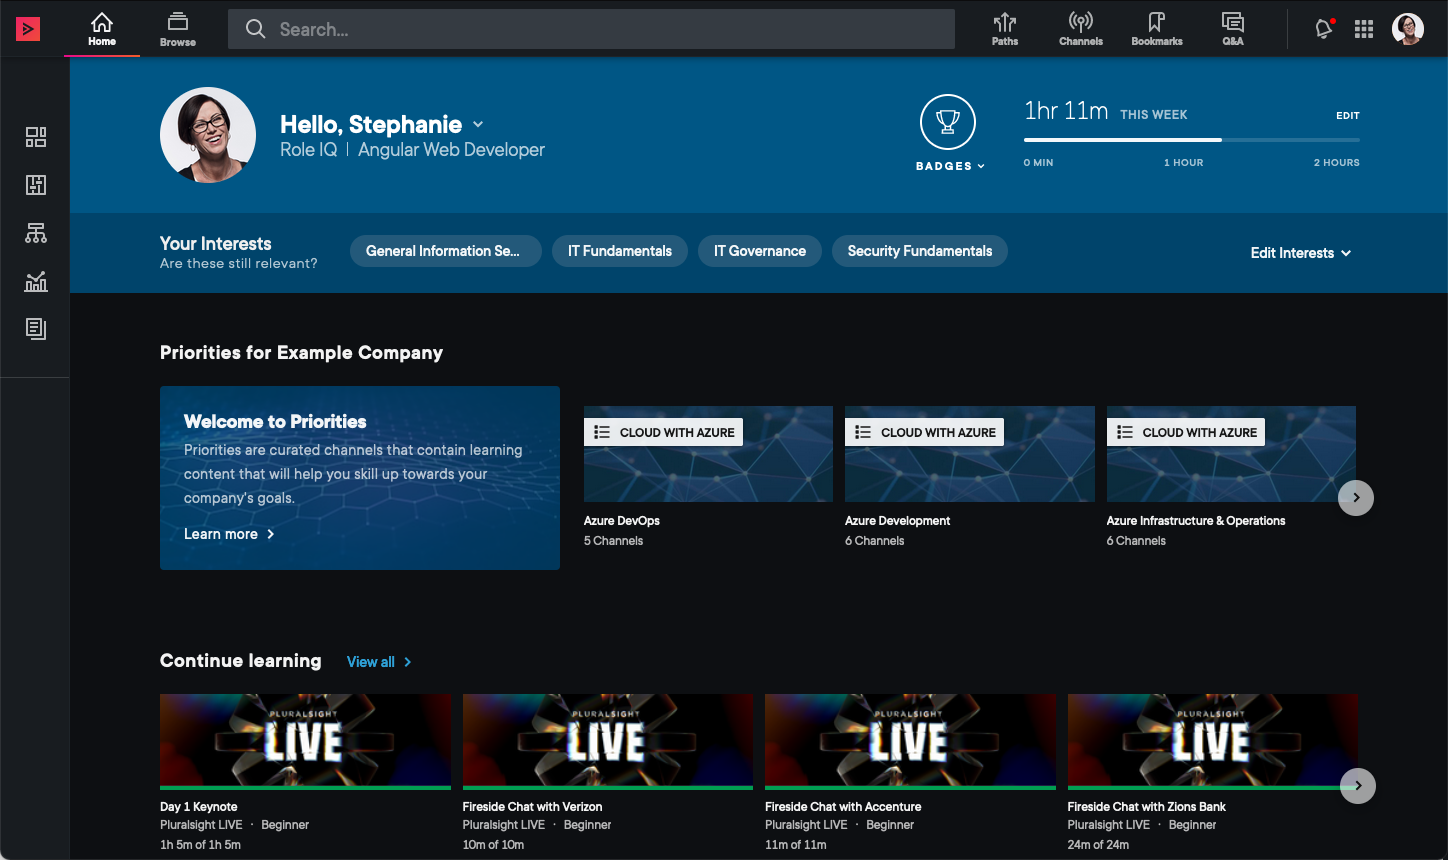Click the Day 1 Keynote title
Viewport: 1448px width, 860px height.
(199, 807)
